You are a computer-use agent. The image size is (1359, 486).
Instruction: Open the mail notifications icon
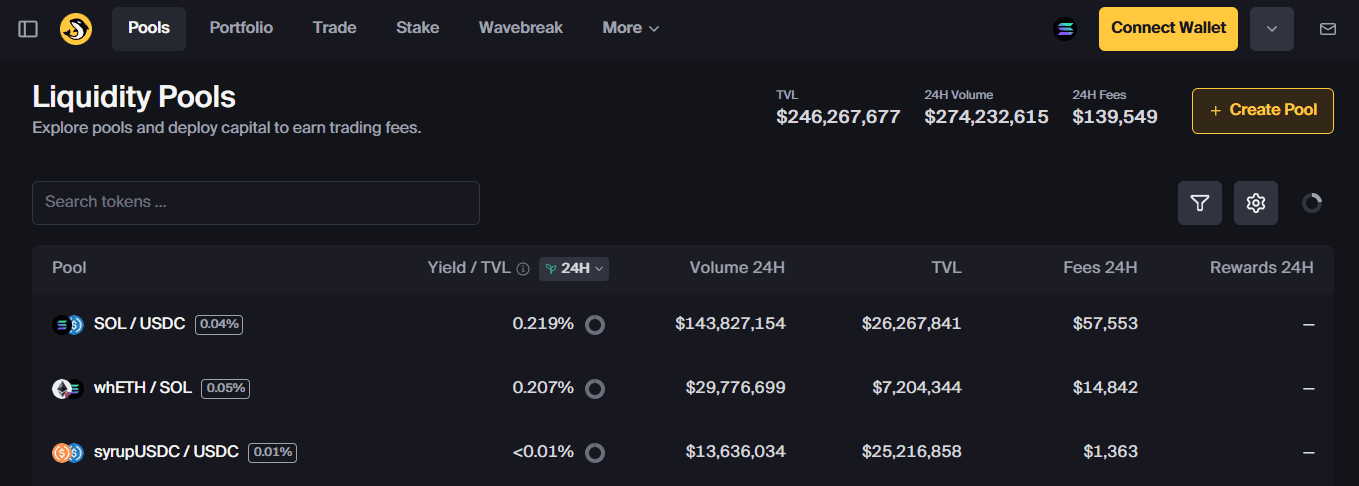1328,29
